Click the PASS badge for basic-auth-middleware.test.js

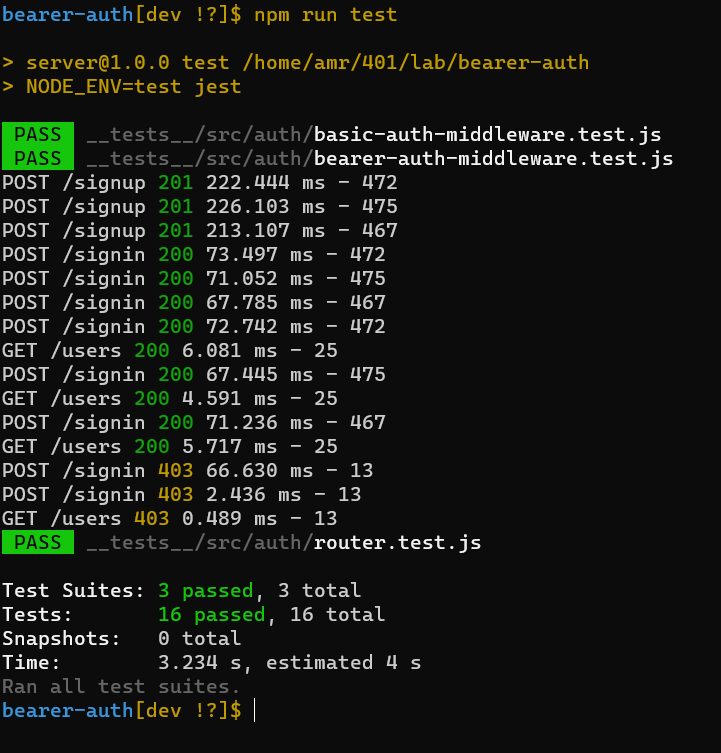[38, 134]
